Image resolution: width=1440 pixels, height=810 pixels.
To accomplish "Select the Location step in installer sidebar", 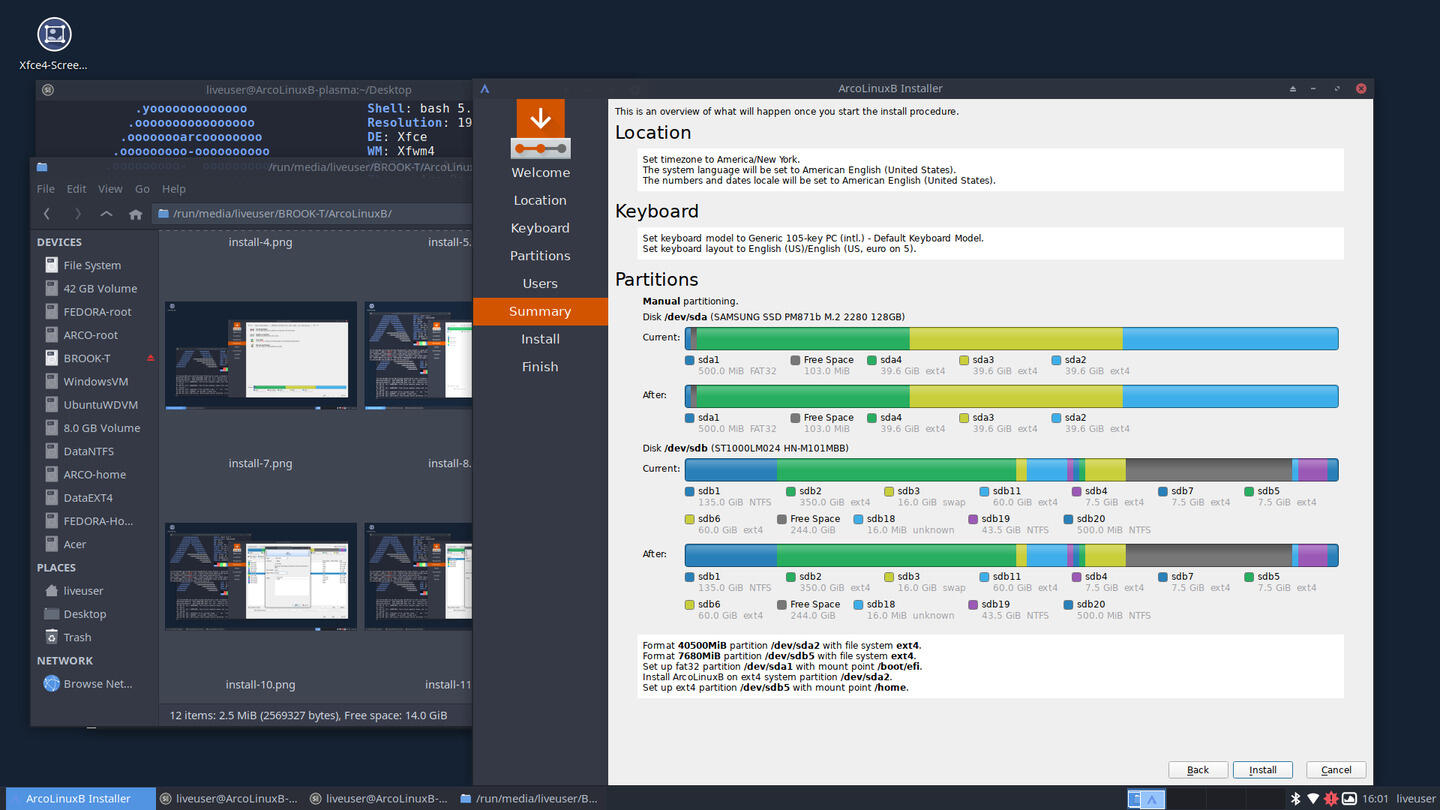I will tap(540, 200).
